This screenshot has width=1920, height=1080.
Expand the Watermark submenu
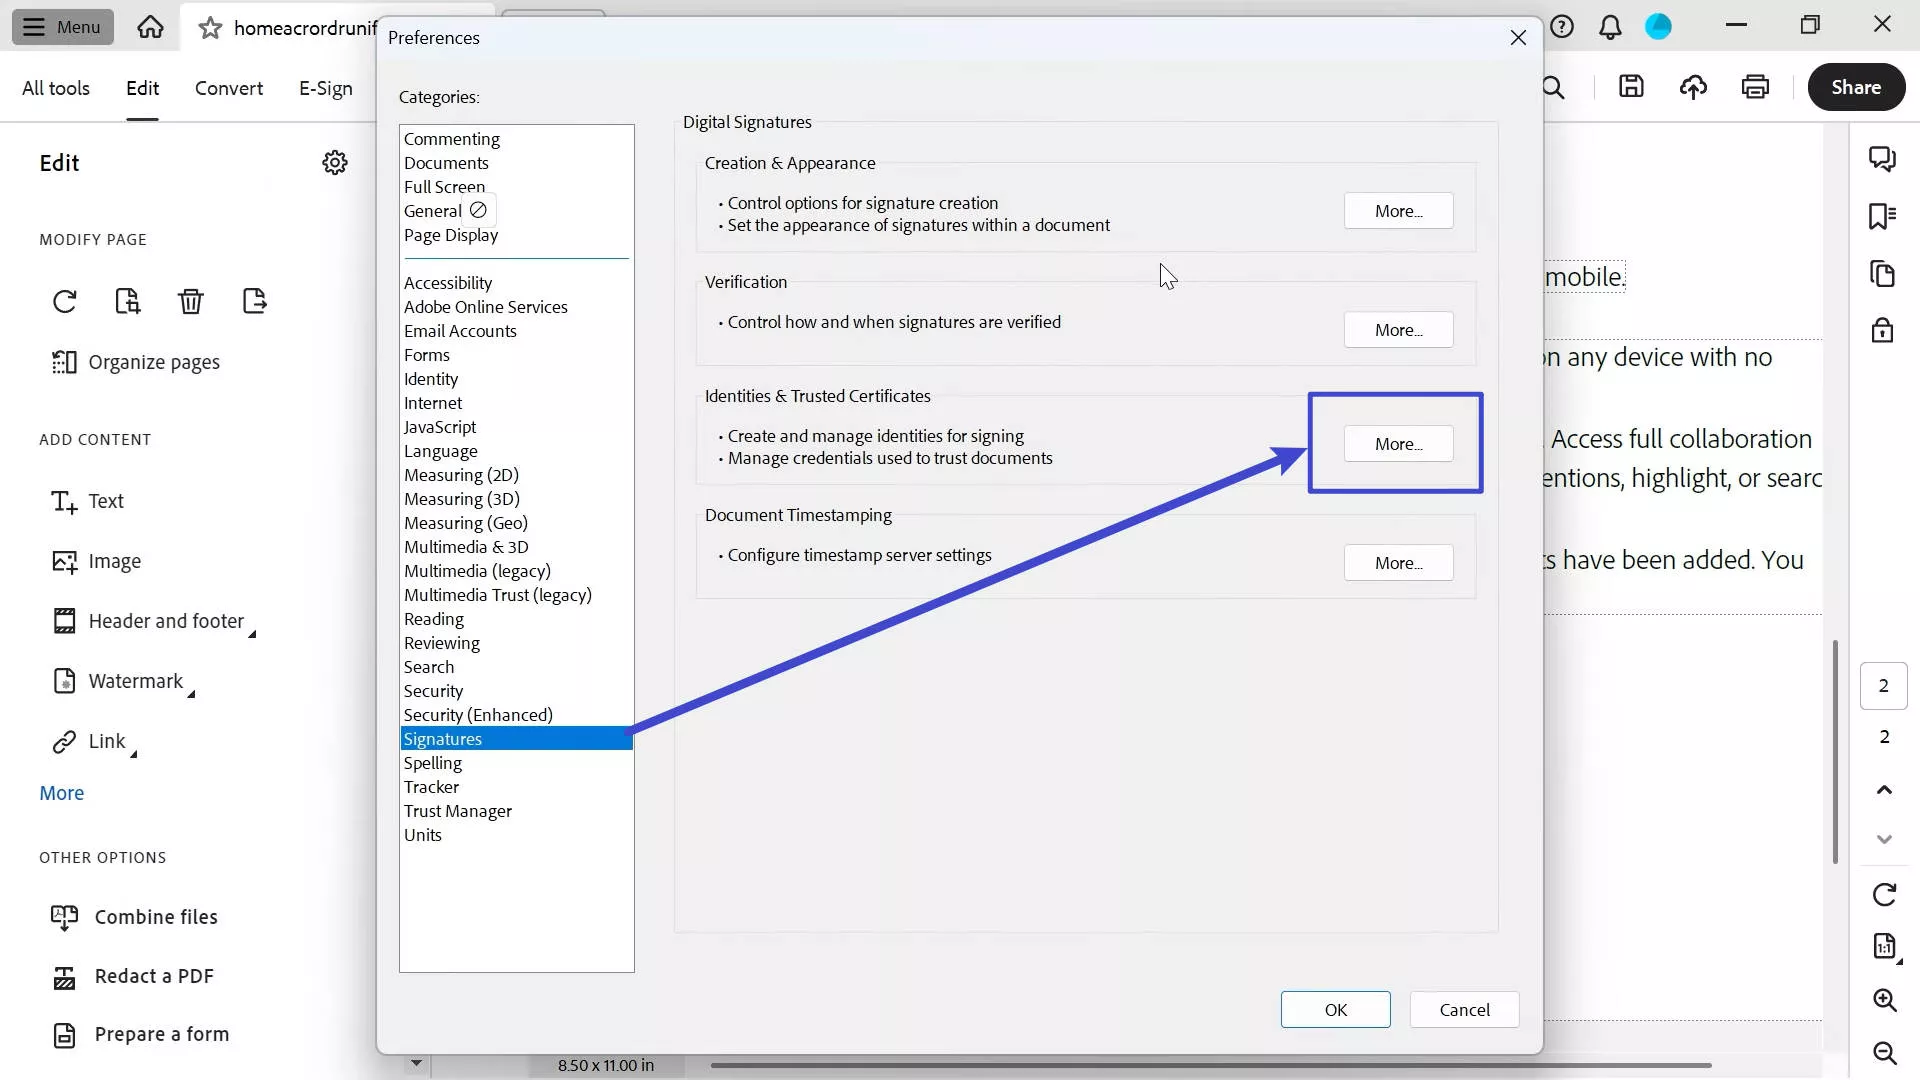[135, 681]
